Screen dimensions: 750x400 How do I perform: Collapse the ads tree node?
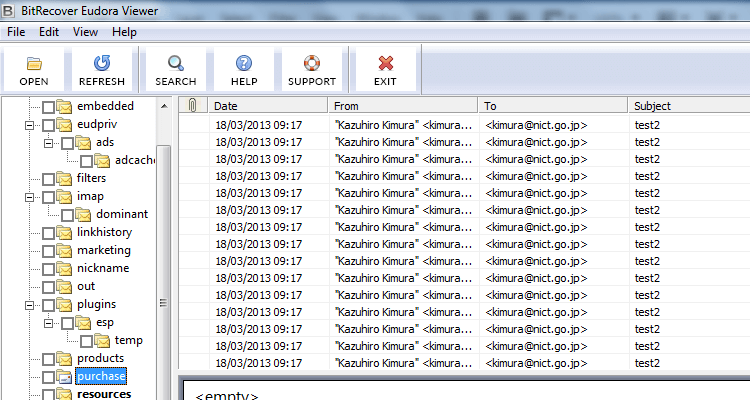click(48, 143)
